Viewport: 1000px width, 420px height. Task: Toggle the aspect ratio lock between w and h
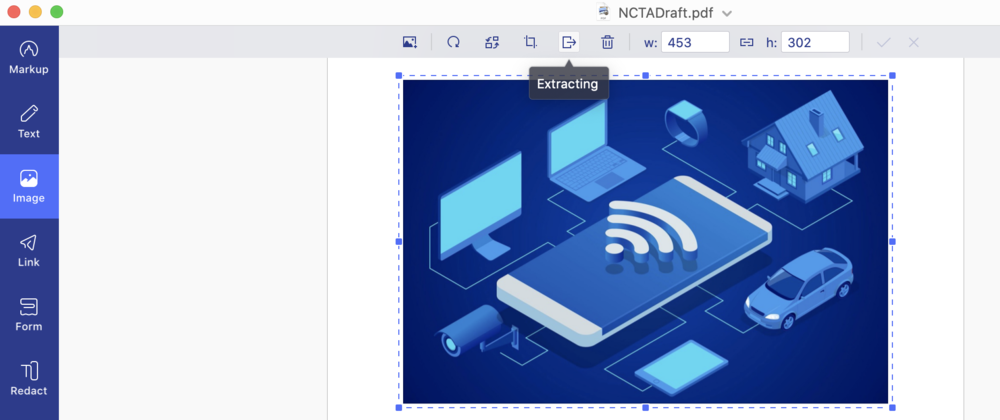746,42
